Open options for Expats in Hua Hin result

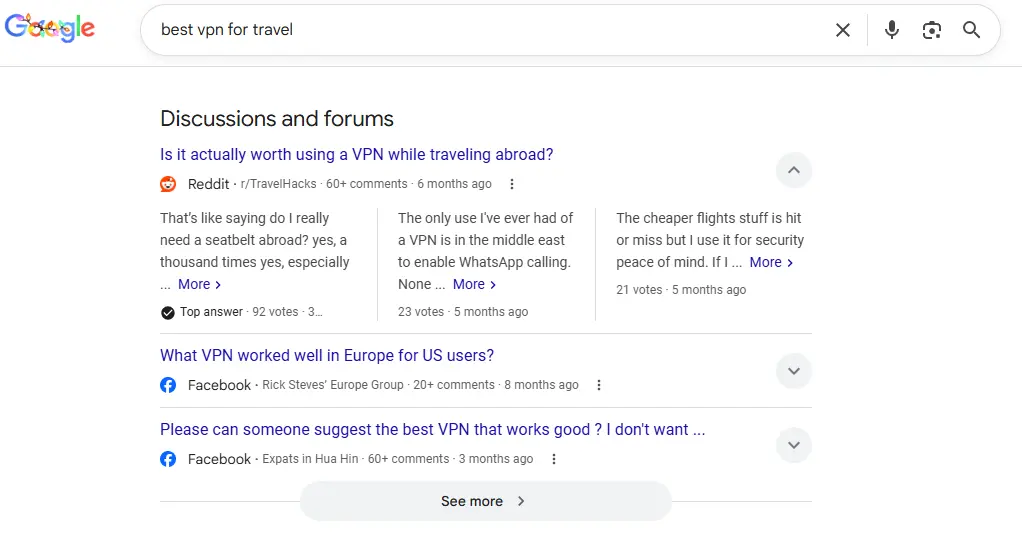coord(554,459)
